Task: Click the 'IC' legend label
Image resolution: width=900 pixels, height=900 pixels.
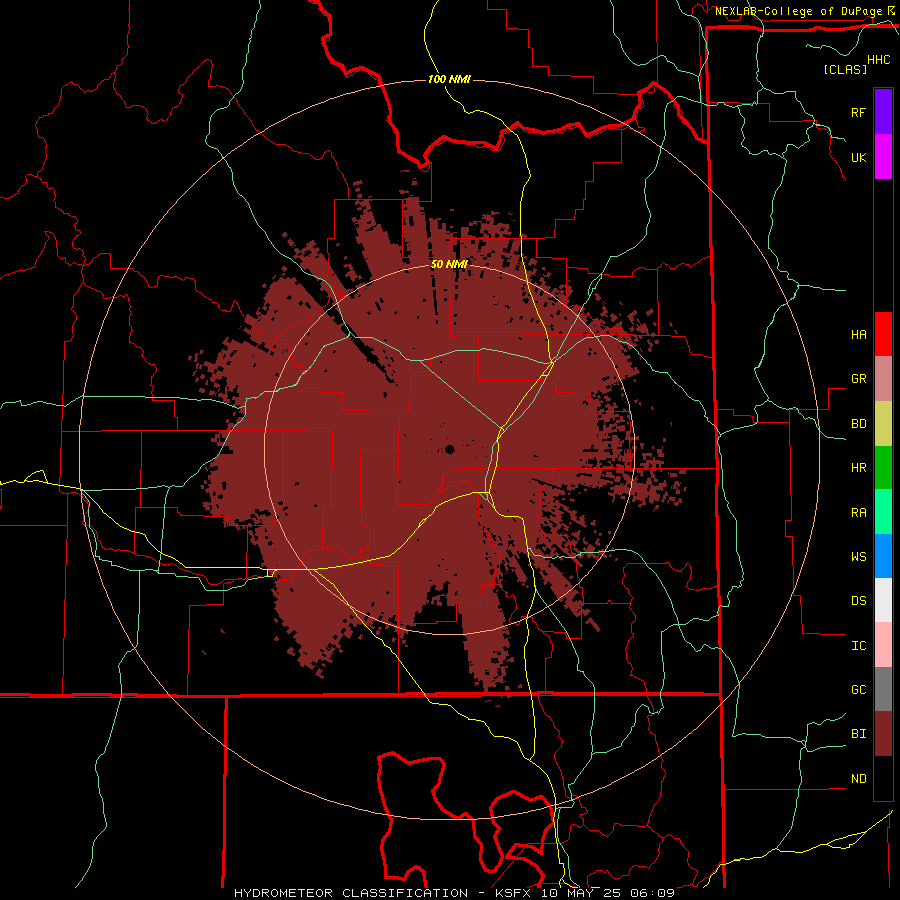Action: click(x=859, y=646)
